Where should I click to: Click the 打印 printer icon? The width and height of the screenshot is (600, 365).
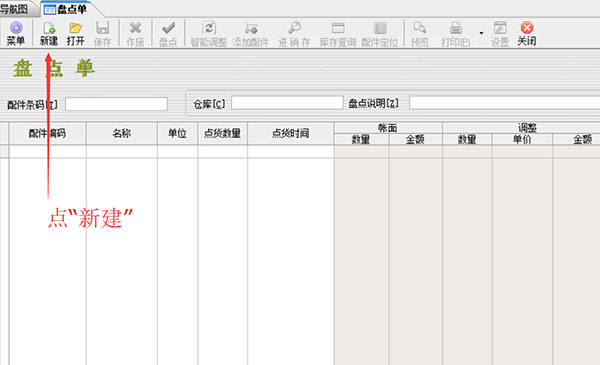455,28
